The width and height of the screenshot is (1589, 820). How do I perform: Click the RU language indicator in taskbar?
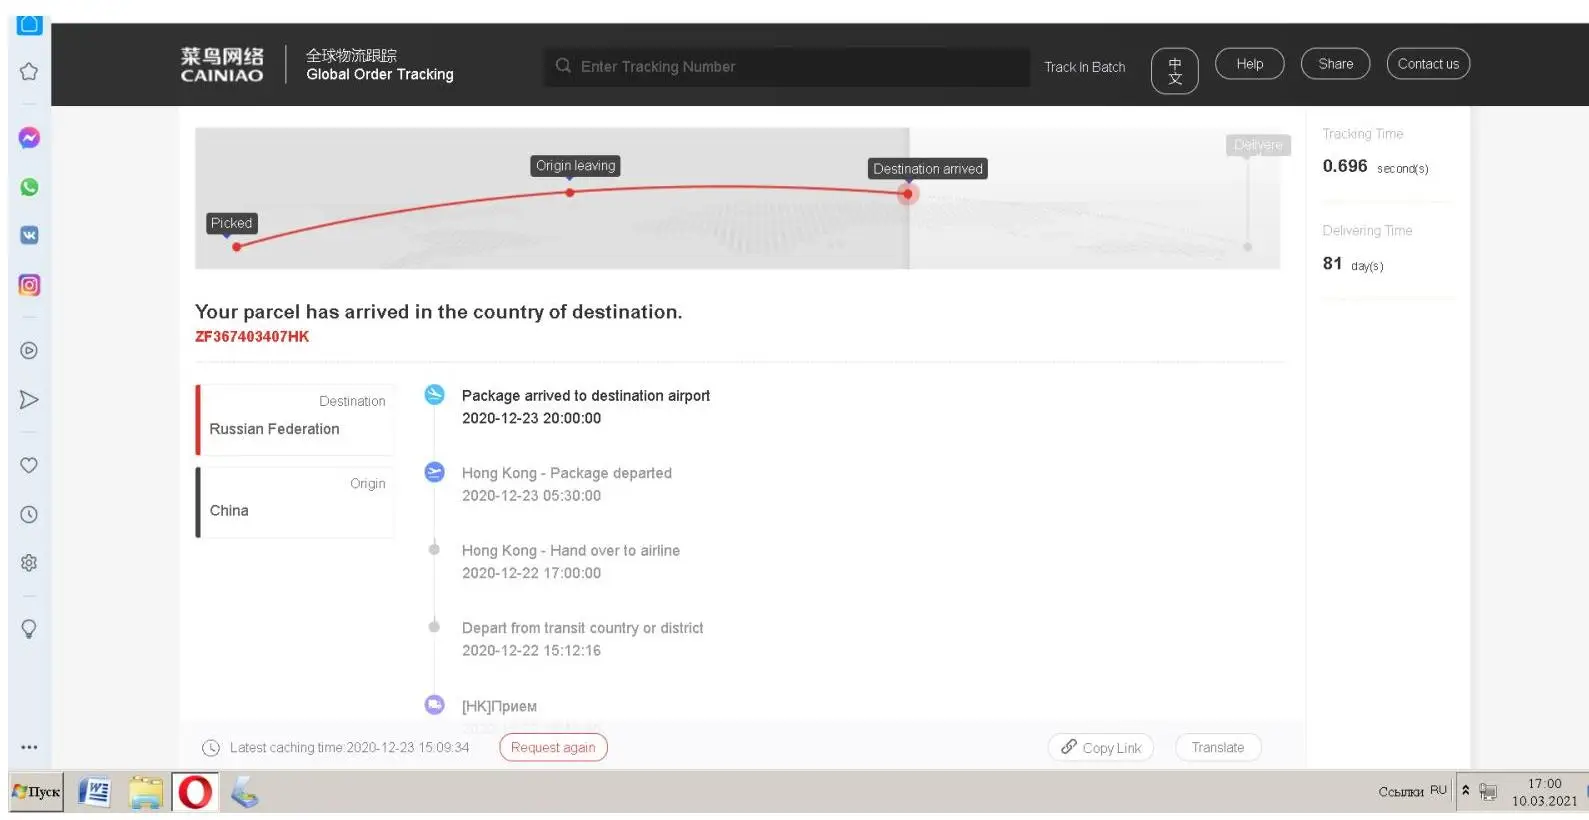pyautogui.click(x=1438, y=790)
